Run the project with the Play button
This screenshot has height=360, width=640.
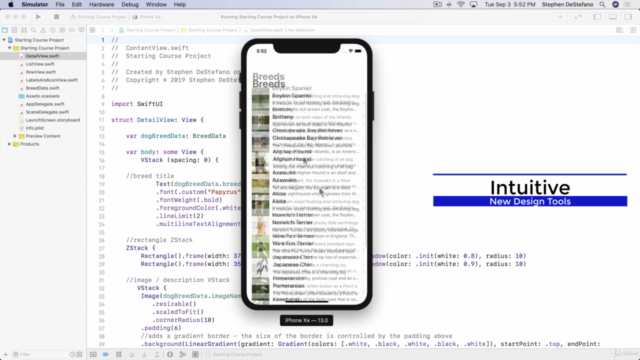(38, 17)
